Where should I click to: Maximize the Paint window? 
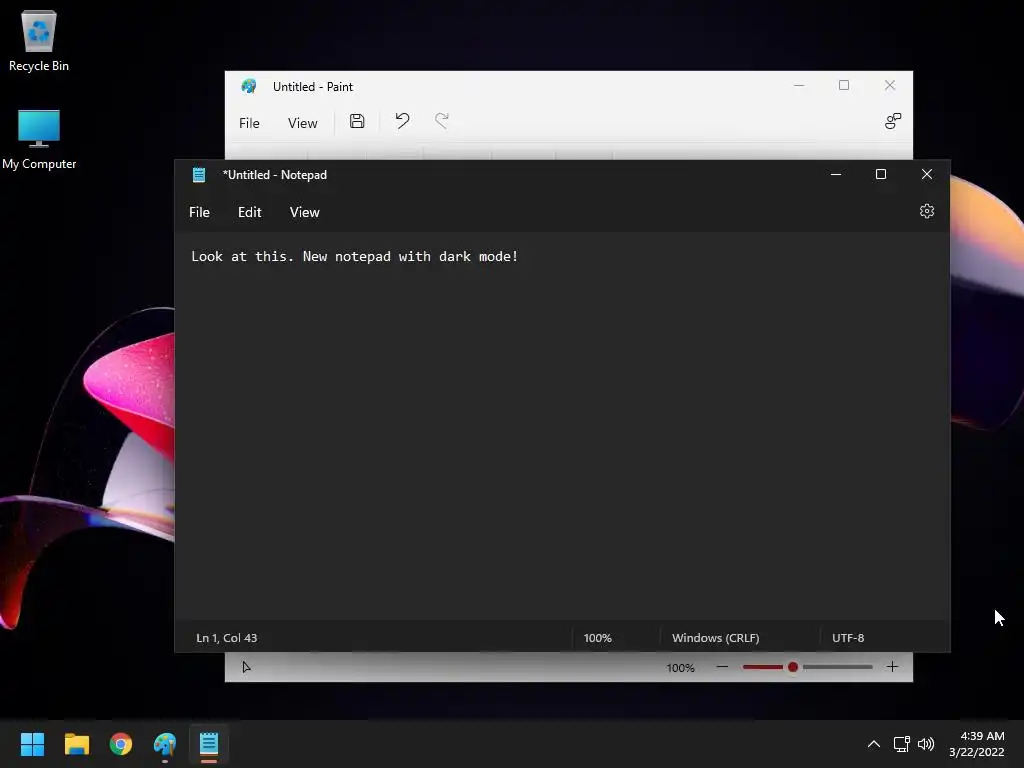[844, 86]
